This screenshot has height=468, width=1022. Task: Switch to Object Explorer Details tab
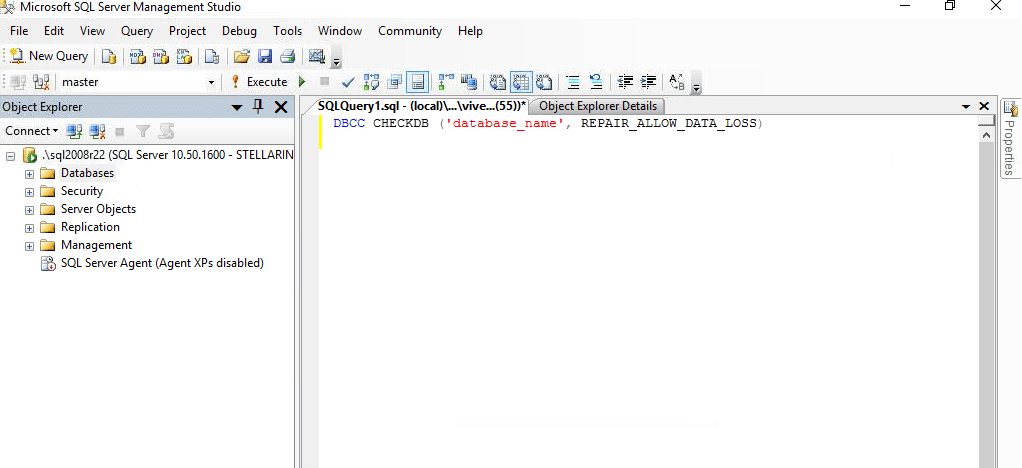point(598,106)
